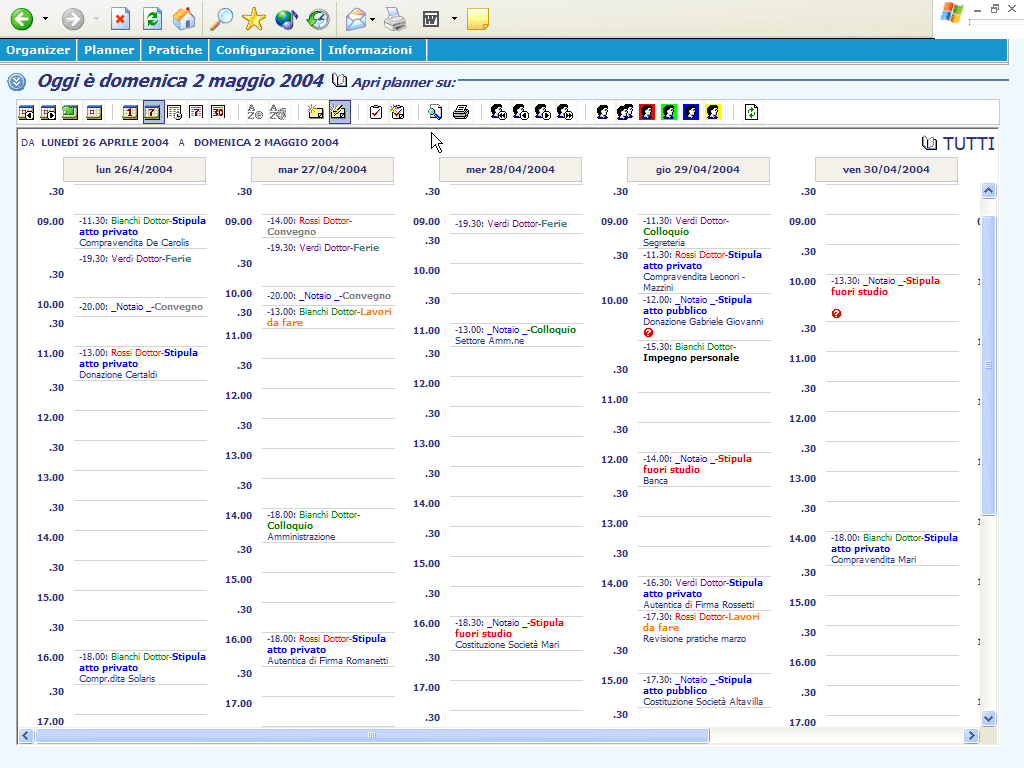This screenshot has width=1024, height=768.
Task: Open the Configurazione menu
Action: [x=264, y=50]
